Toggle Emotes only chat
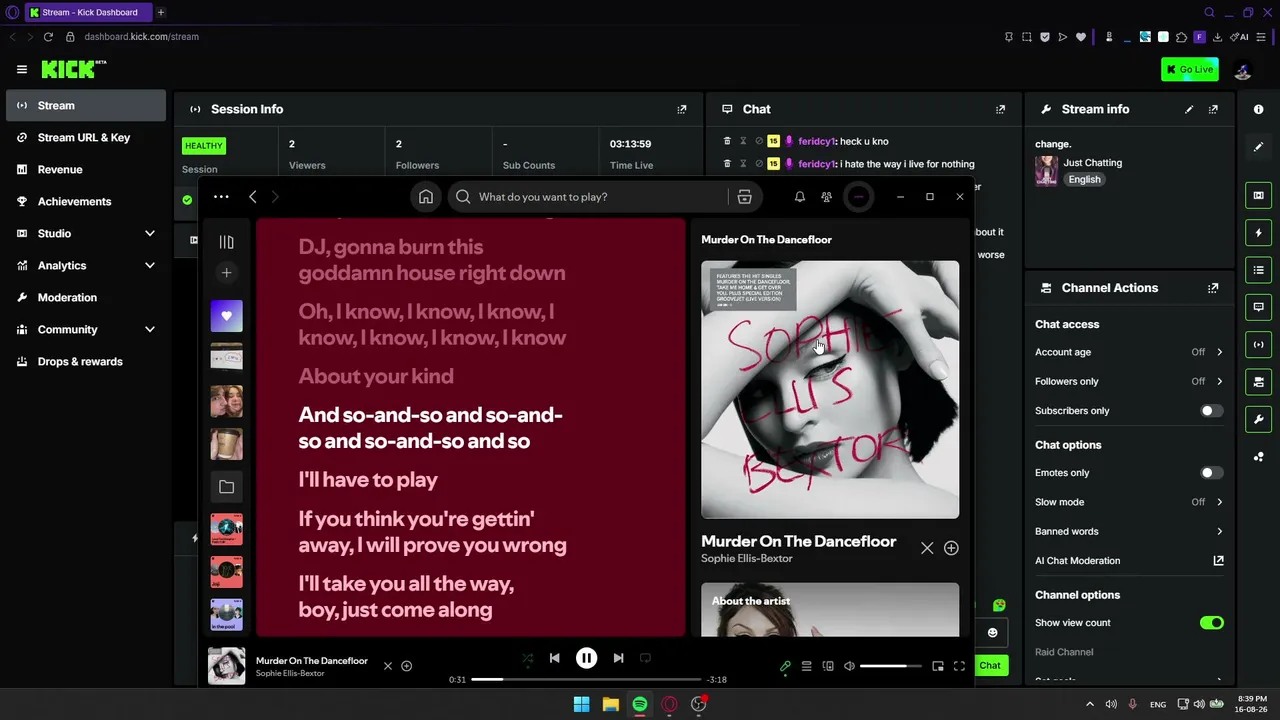Image resolution: width=1280 pixels, height=720 pixels. [1211, 473]
